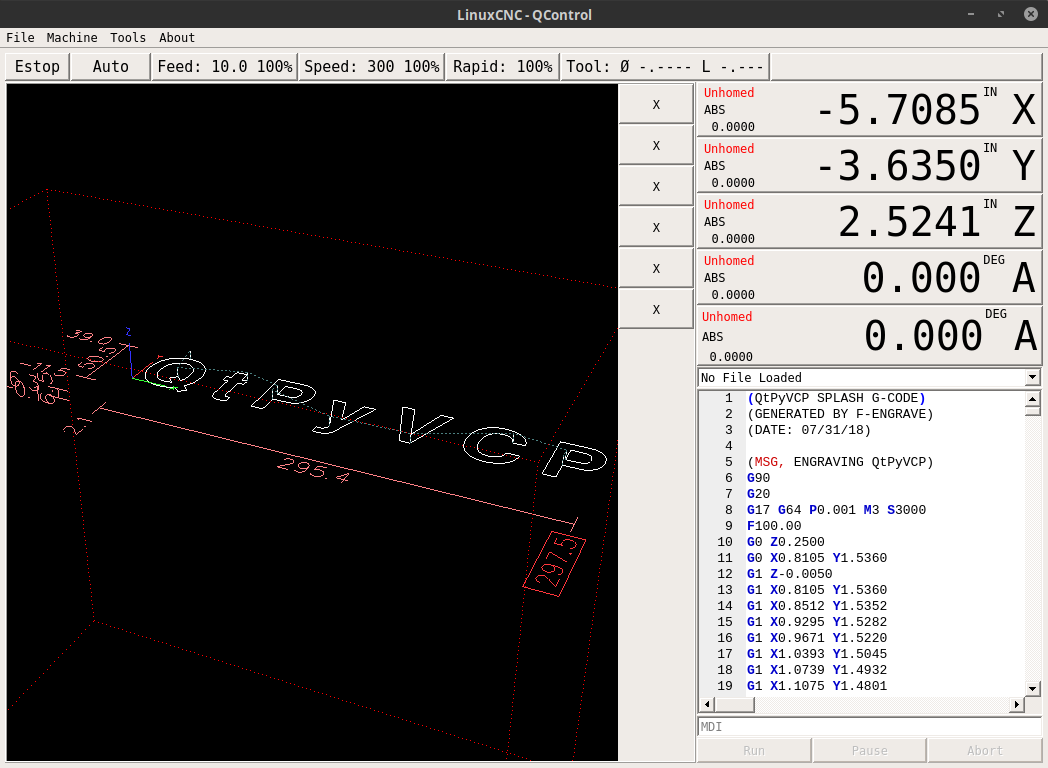Select G-code line 7 G20

click(758, 494)
